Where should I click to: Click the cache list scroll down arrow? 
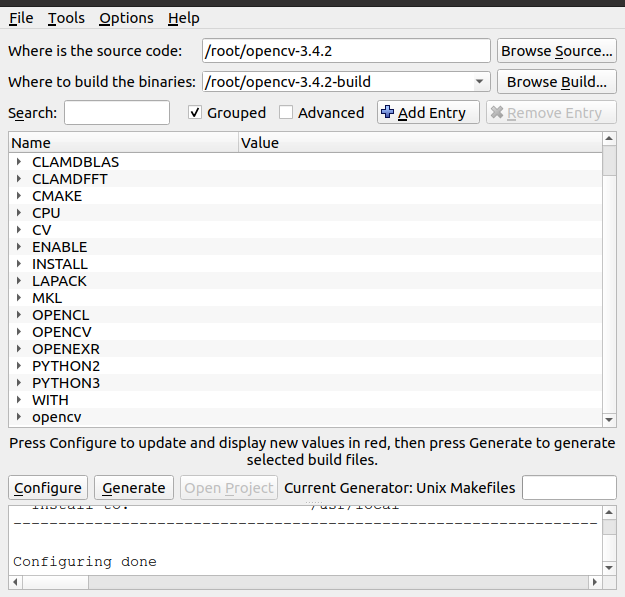click(x=609, y=420)
